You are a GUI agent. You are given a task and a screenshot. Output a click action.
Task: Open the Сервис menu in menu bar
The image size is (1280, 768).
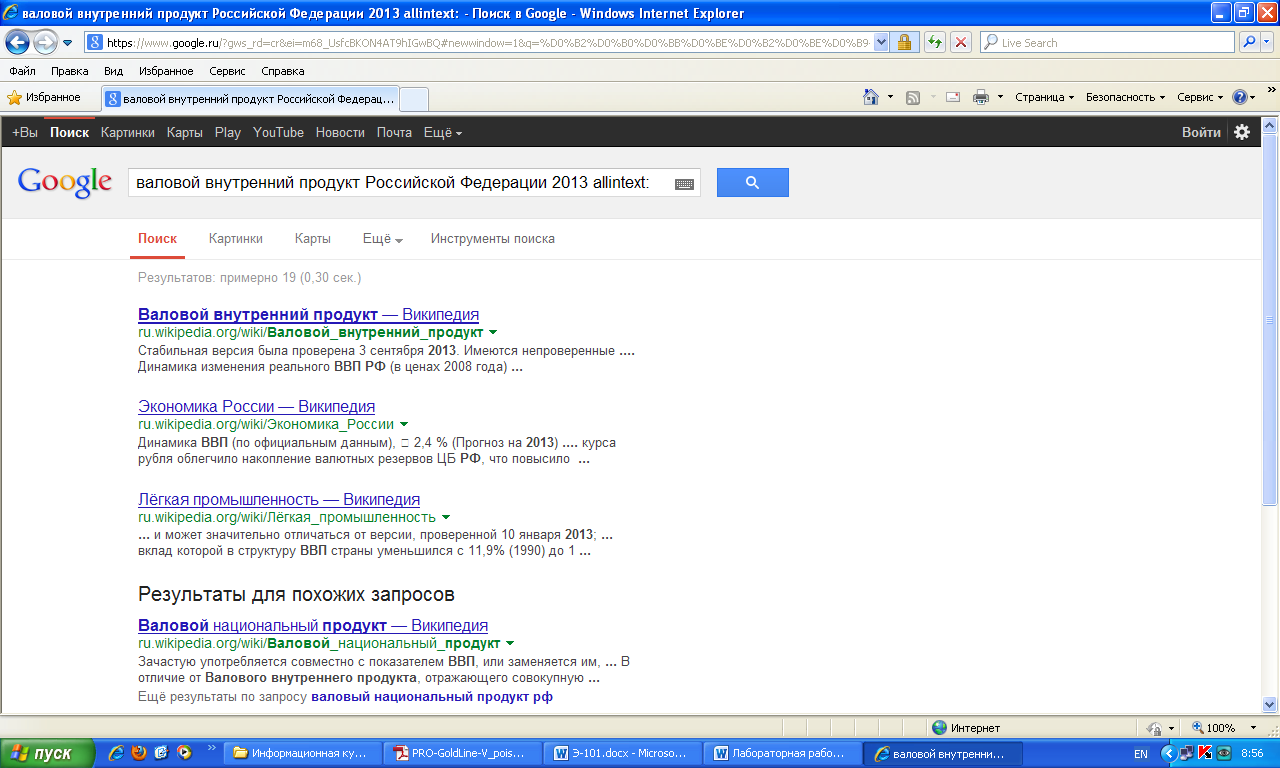coord(227,71)
